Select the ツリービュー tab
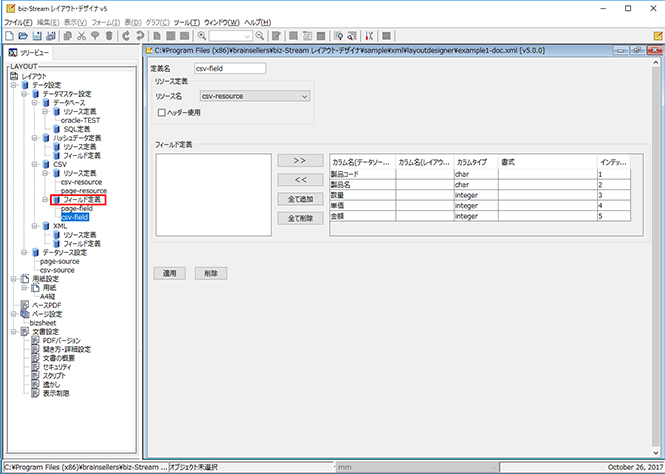665x474 pixels. coord(29,53)
